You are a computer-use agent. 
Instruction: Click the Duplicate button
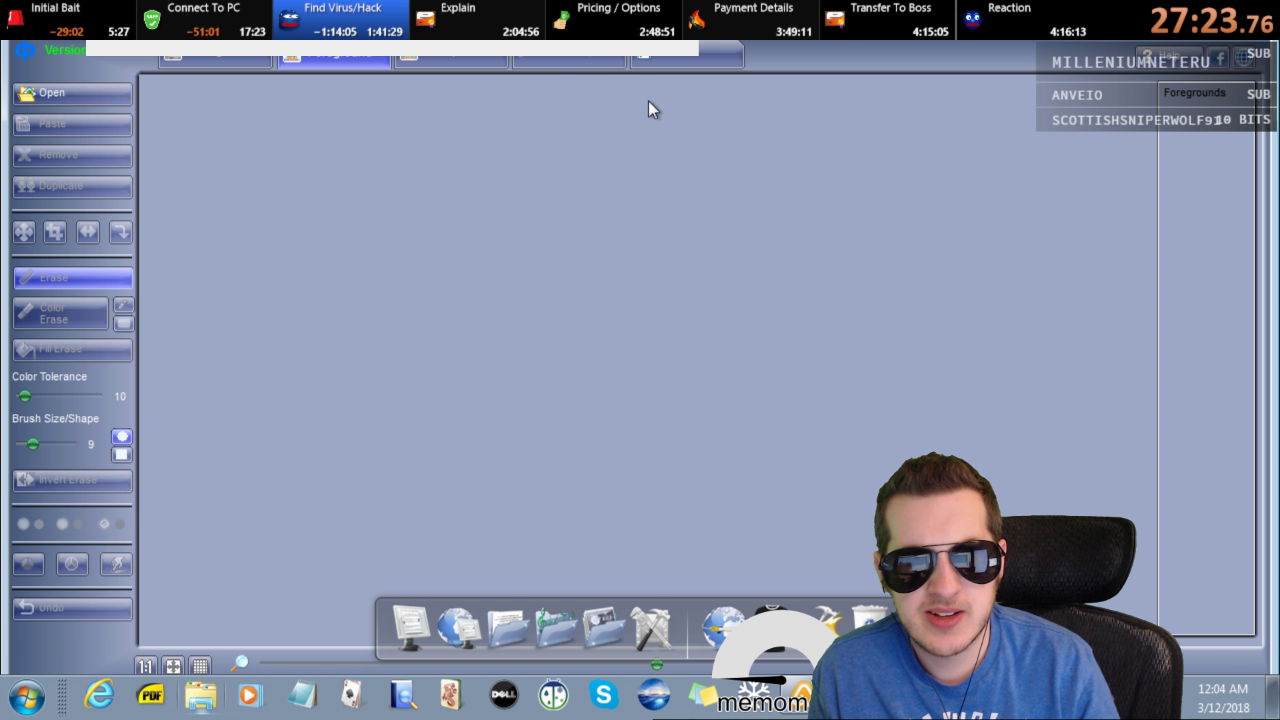click(x=72, y=186)
